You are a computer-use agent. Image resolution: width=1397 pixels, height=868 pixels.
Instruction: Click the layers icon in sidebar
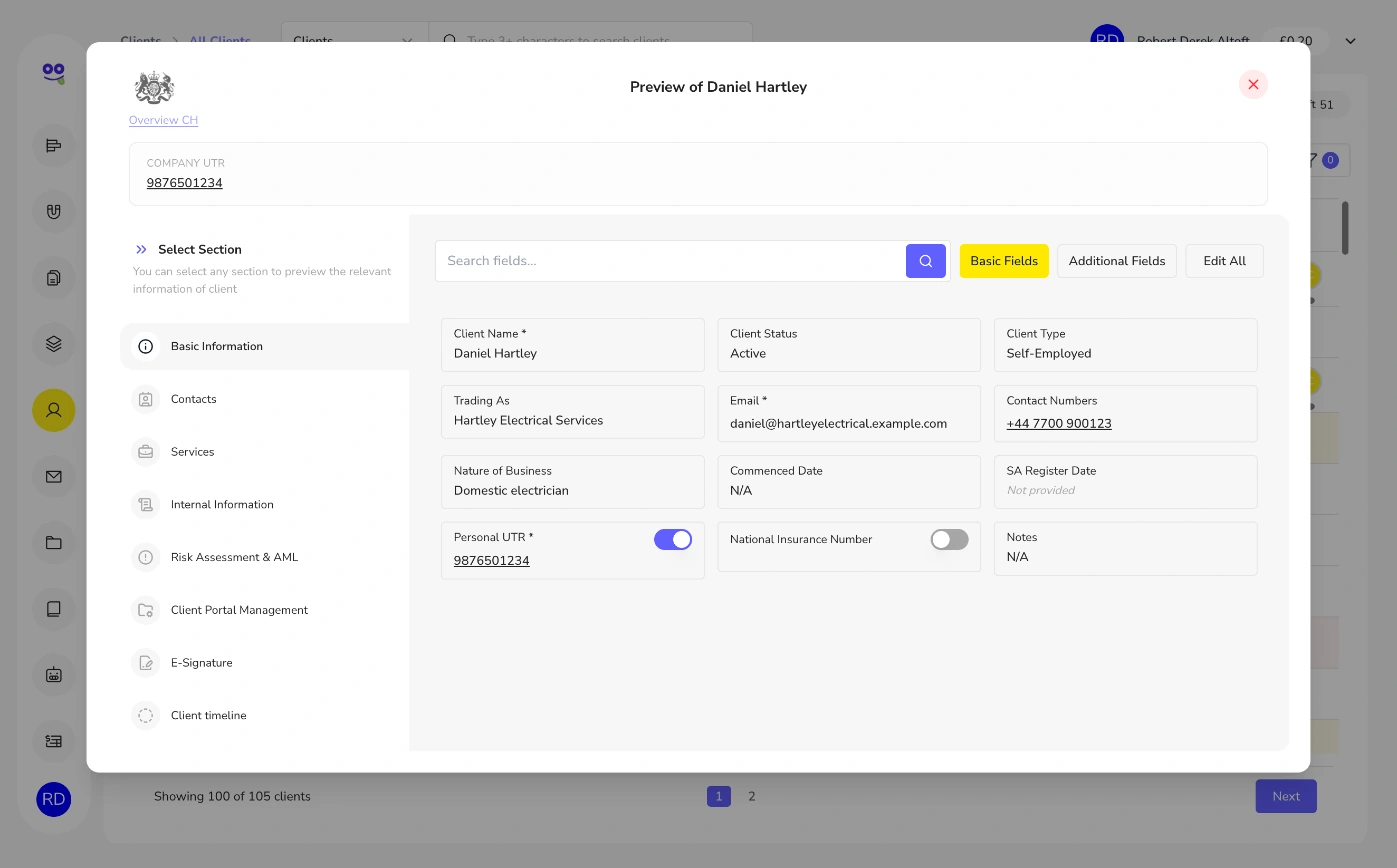coord(54,344)
